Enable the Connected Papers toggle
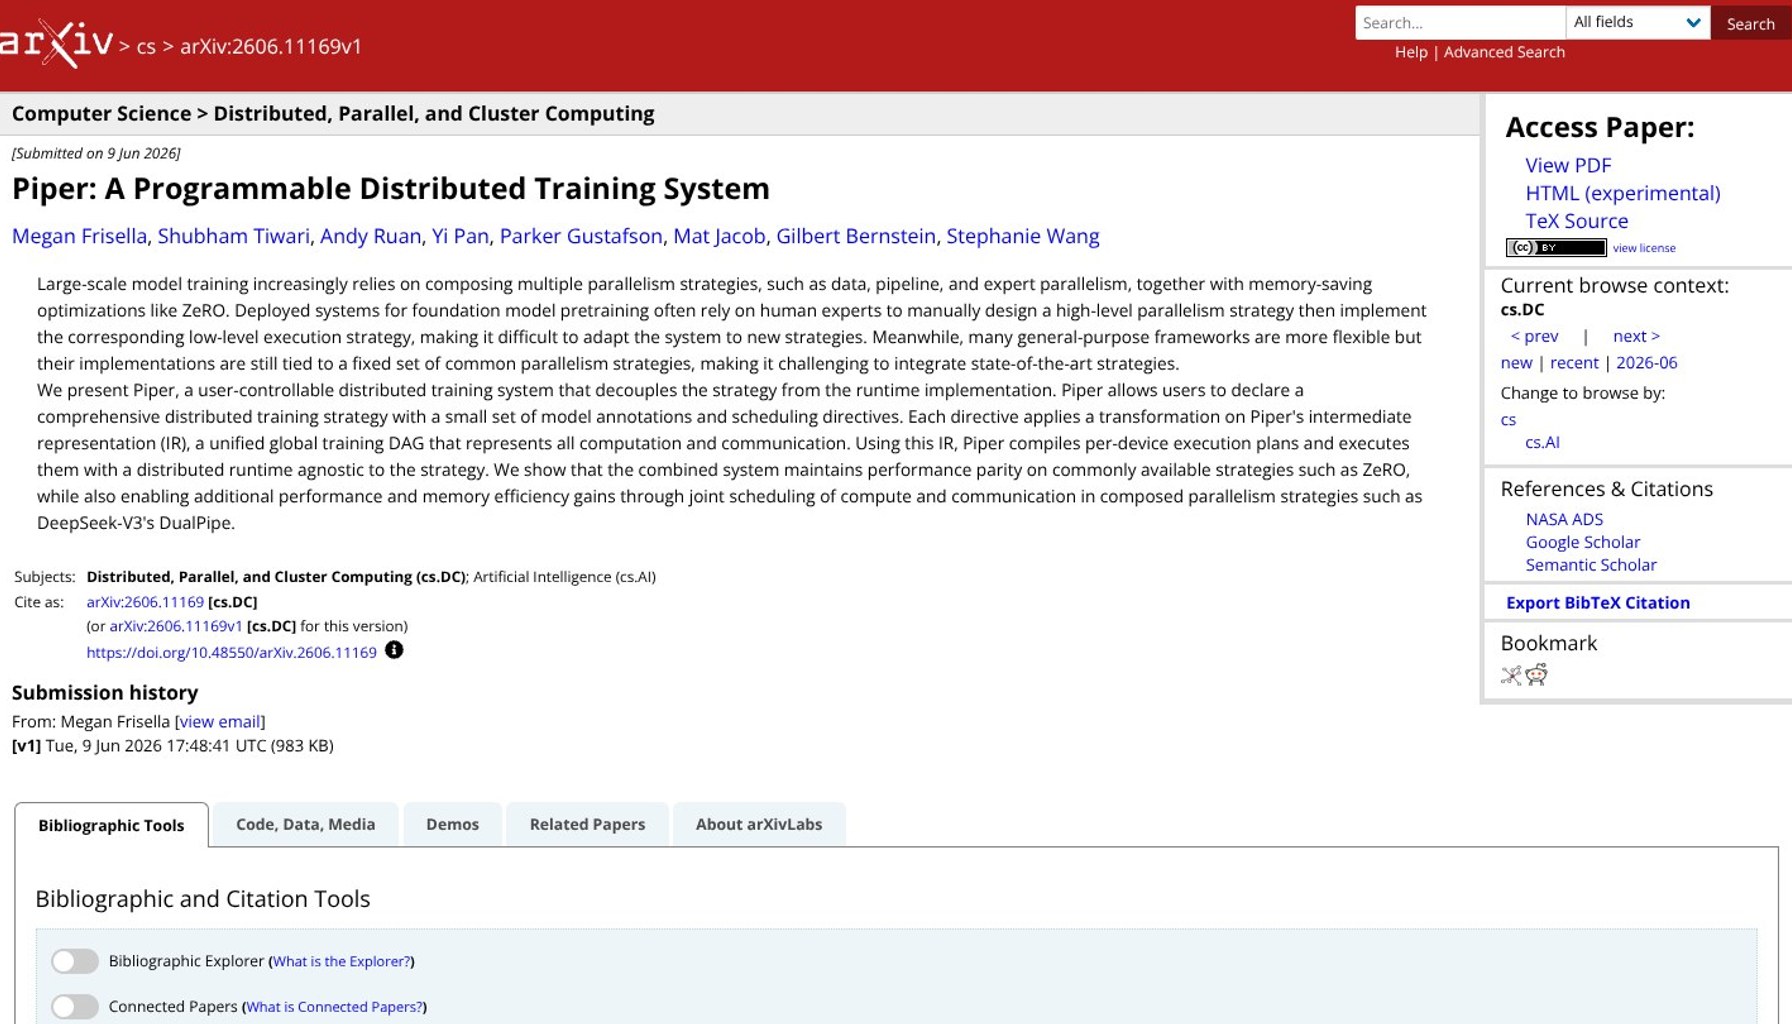1792x1024 pixels. pos(75,1006)
